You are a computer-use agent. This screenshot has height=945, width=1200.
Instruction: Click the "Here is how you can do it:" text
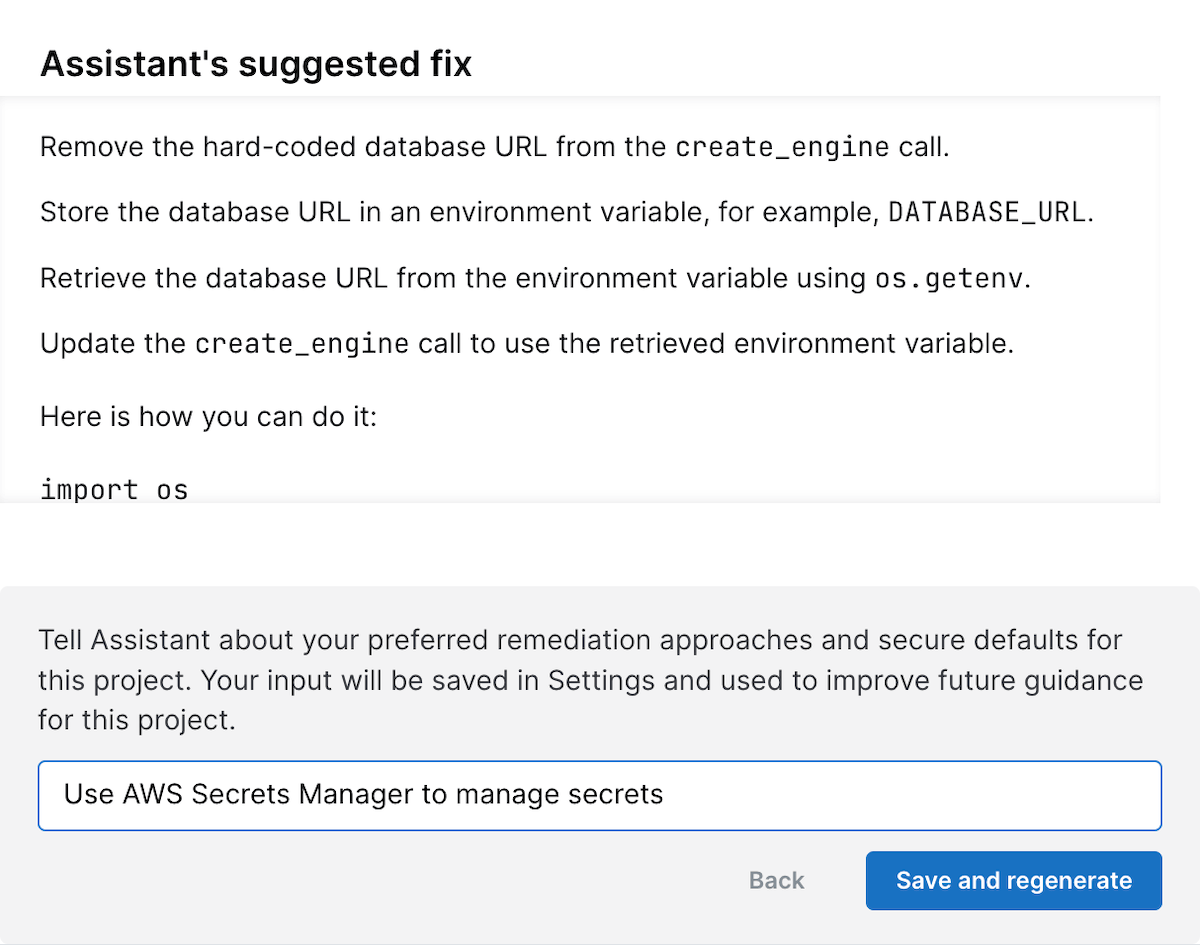click(208, 415)
